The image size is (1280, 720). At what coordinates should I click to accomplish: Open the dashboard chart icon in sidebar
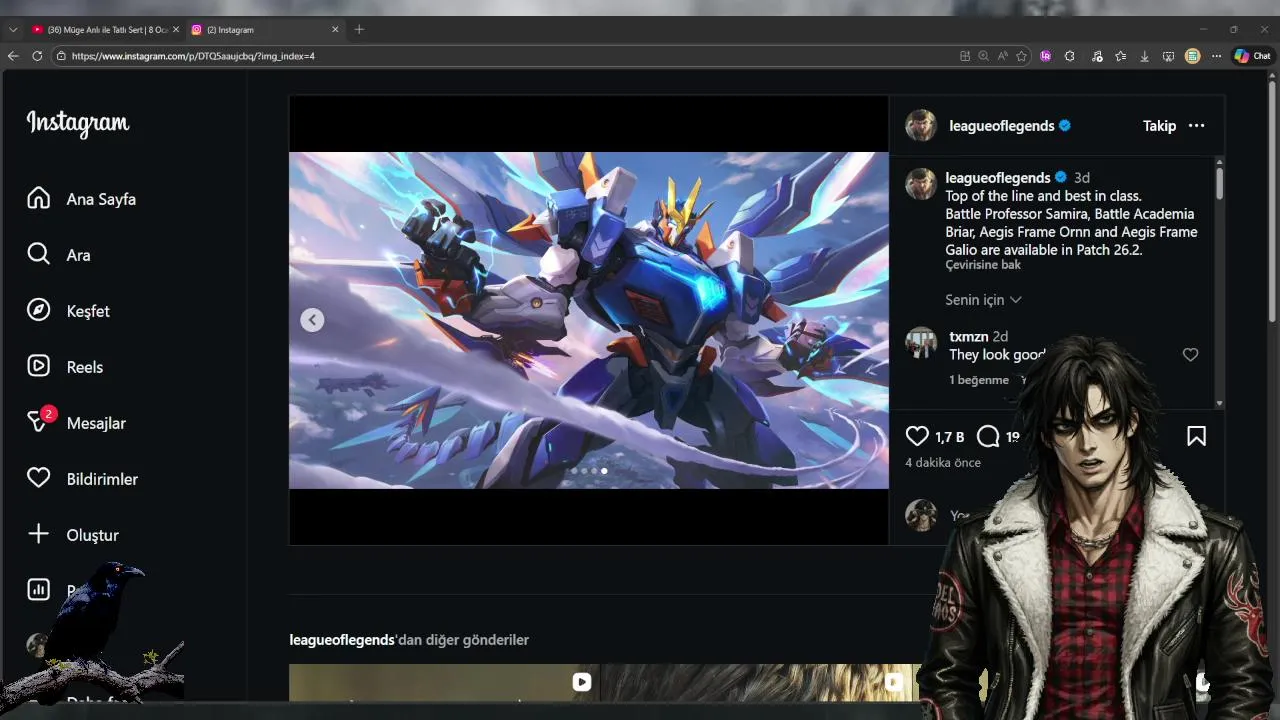38,590
